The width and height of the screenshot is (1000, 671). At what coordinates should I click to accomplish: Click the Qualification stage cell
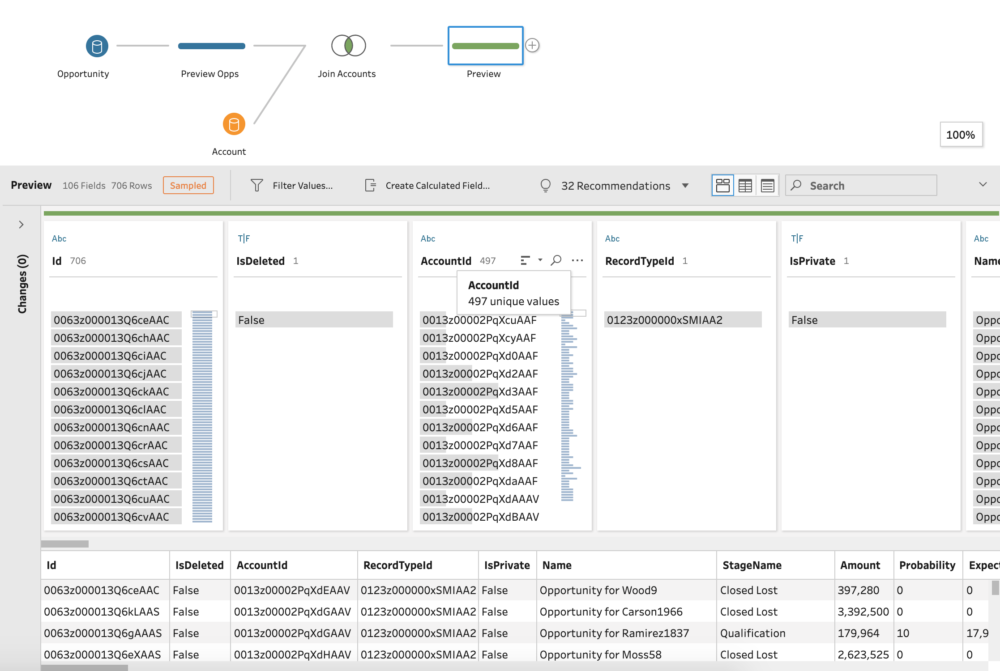point(776,633)
